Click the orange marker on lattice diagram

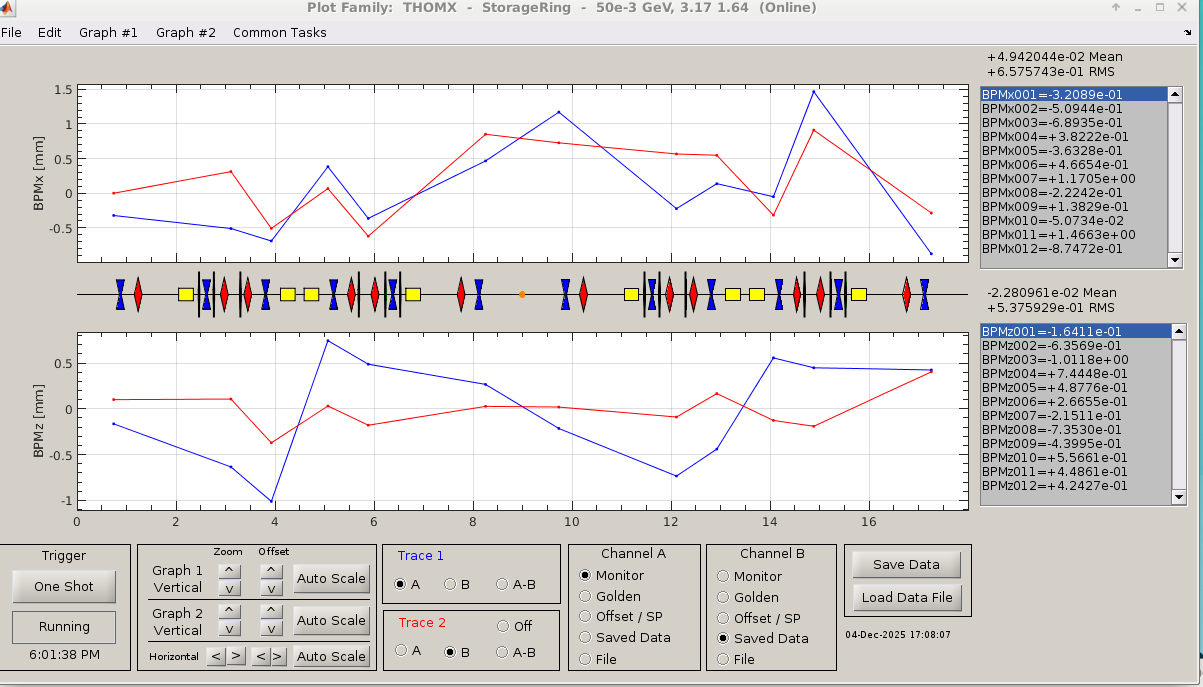coord(522,294)
